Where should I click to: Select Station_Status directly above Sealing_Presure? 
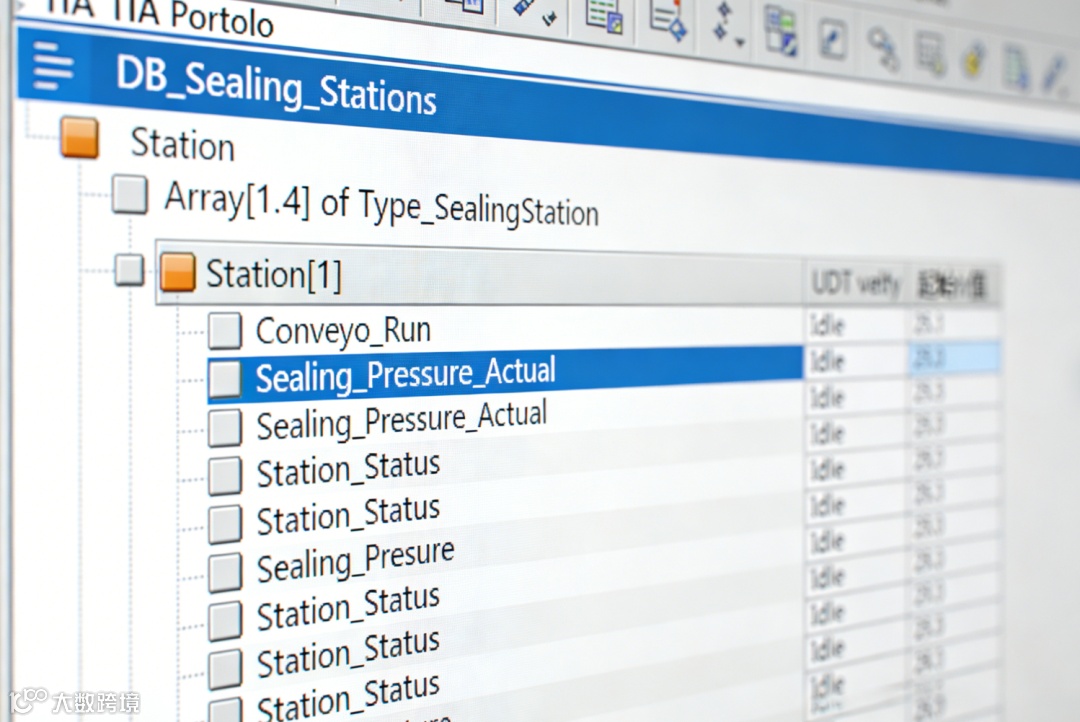click(348, 516)
